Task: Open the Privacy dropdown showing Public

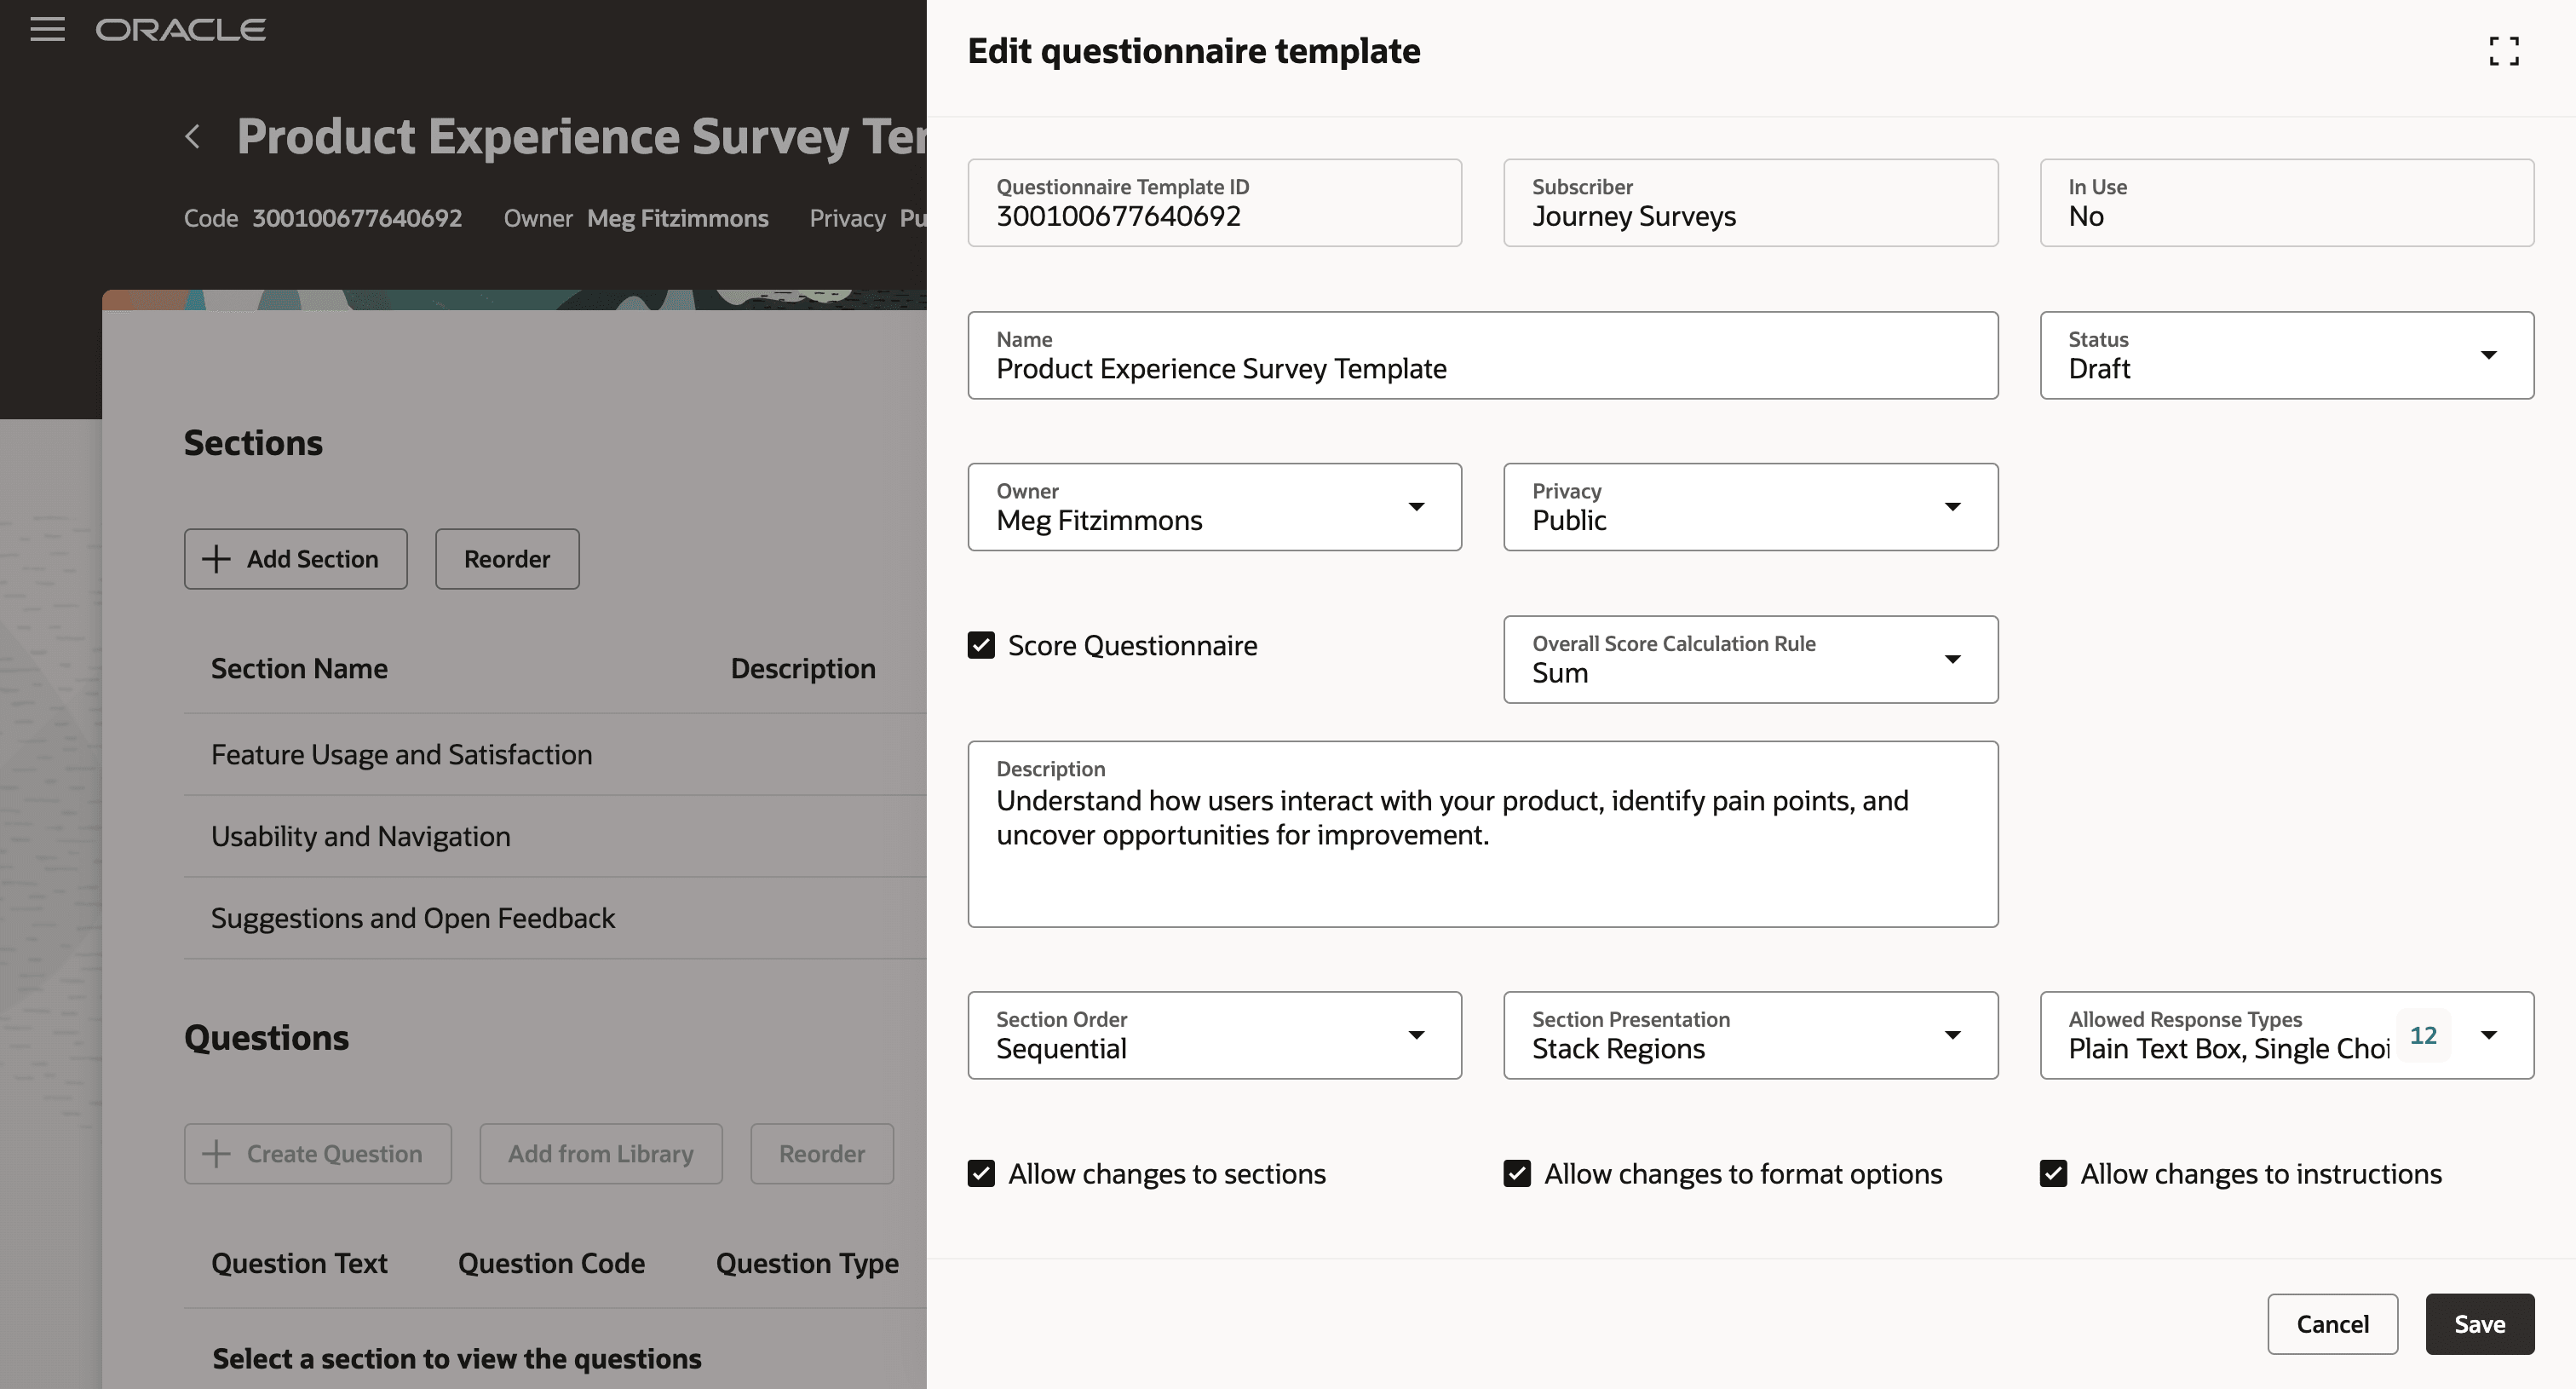Action: (x=1953, y=507)
